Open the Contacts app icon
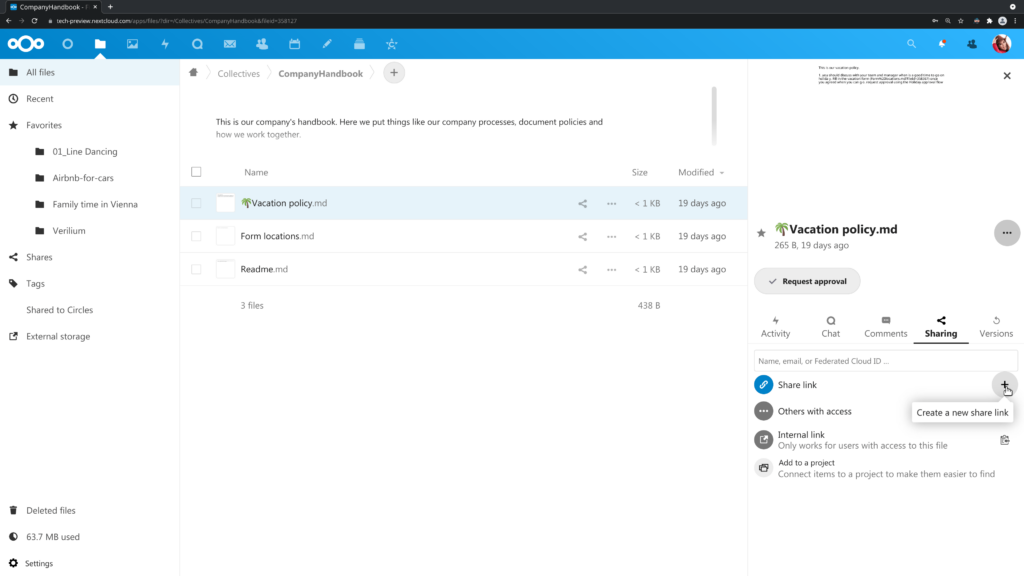1024x576 pixels. click(x=262, y=44)
